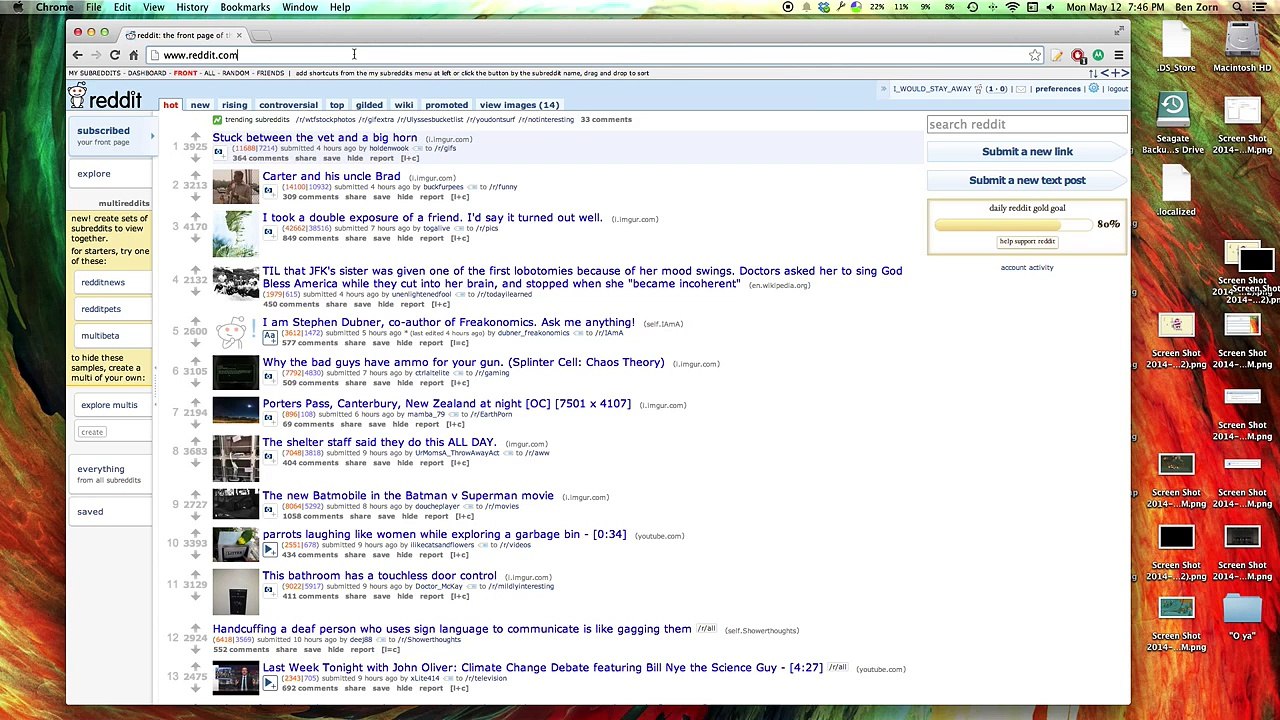Viewport: 1280px width, 720px height.
Task: Expand image preview for 'Carter and his uncle Brad'
Action: (268, 191)
